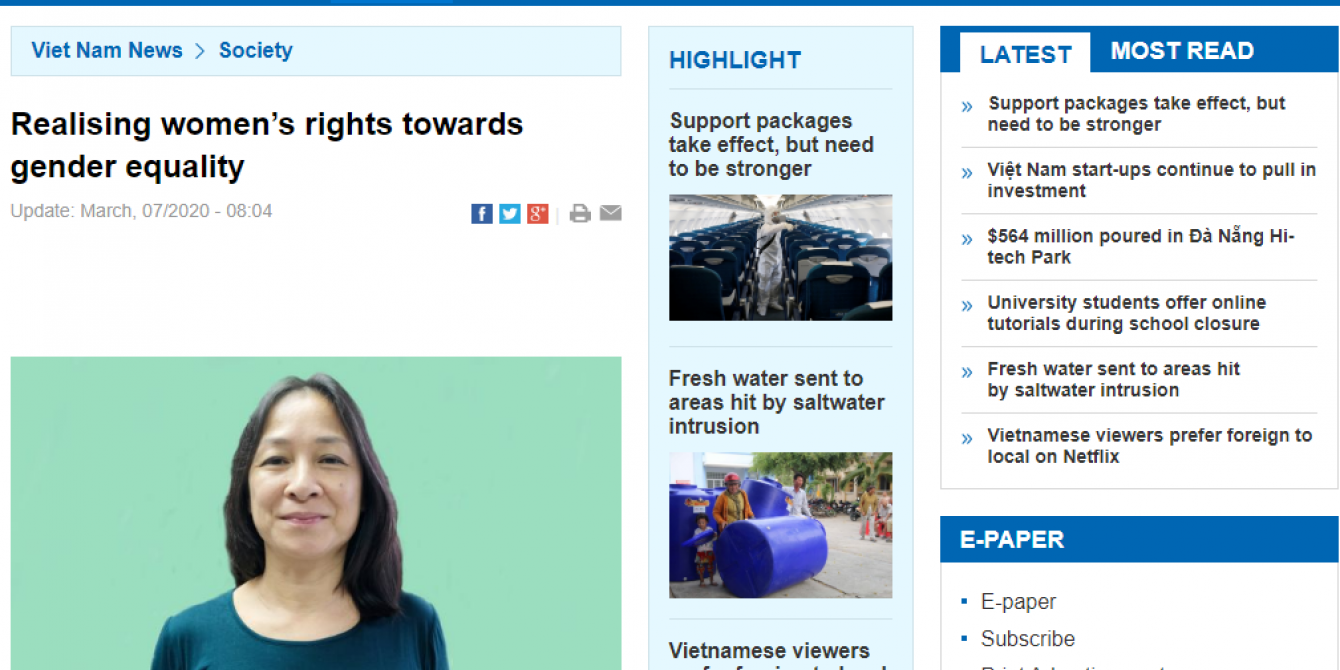The height and width of the screenshot is (670, 1340).
Task: Open '$564 million poured in Đà Nẵng Hi-tech Park'
Action: [x=1141, y=246]
